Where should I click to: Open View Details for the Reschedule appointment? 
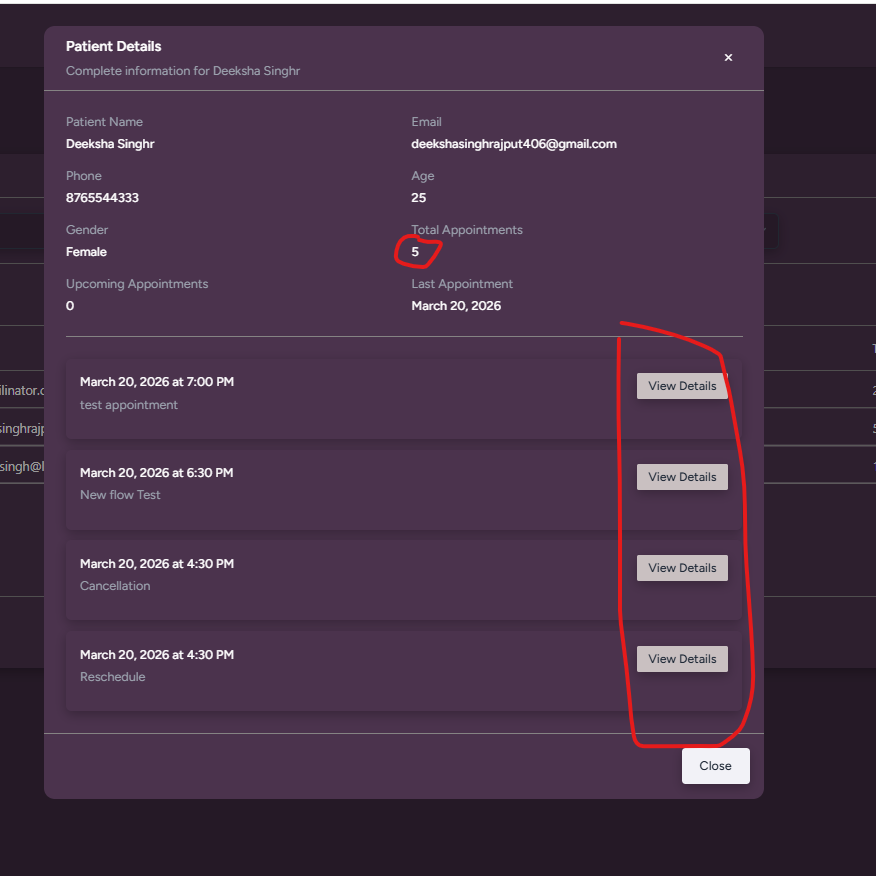click(x=682, y=659)
